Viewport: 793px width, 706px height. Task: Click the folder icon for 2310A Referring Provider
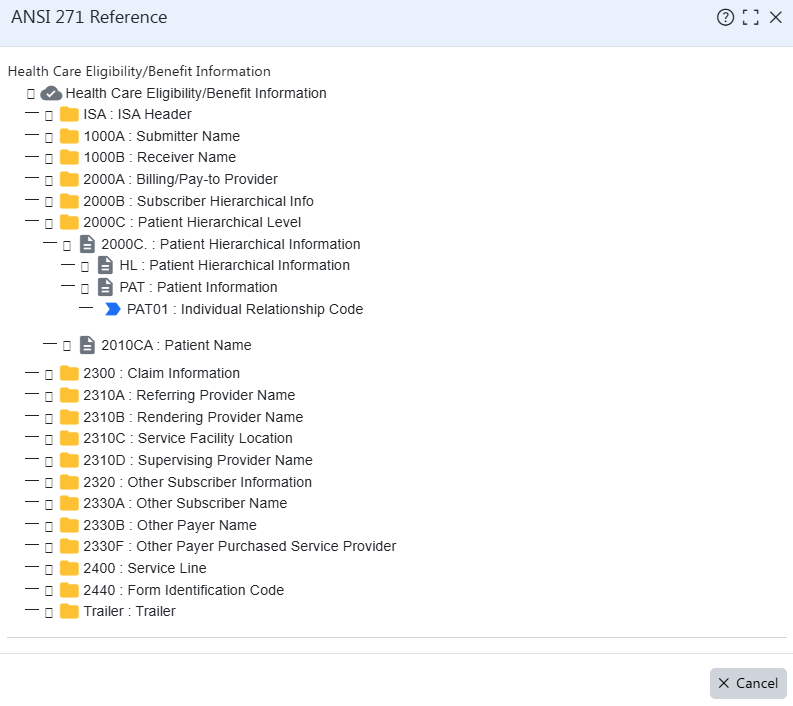69,395
